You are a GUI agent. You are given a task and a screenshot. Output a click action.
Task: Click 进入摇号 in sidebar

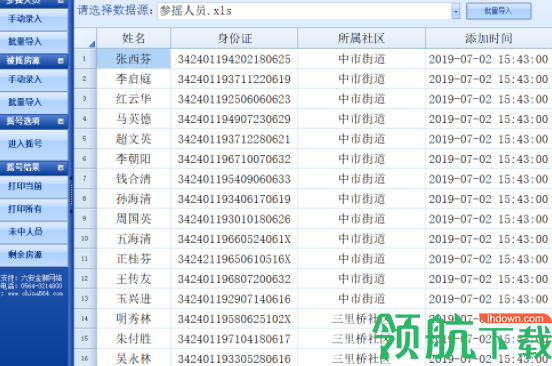pos(34,144)
